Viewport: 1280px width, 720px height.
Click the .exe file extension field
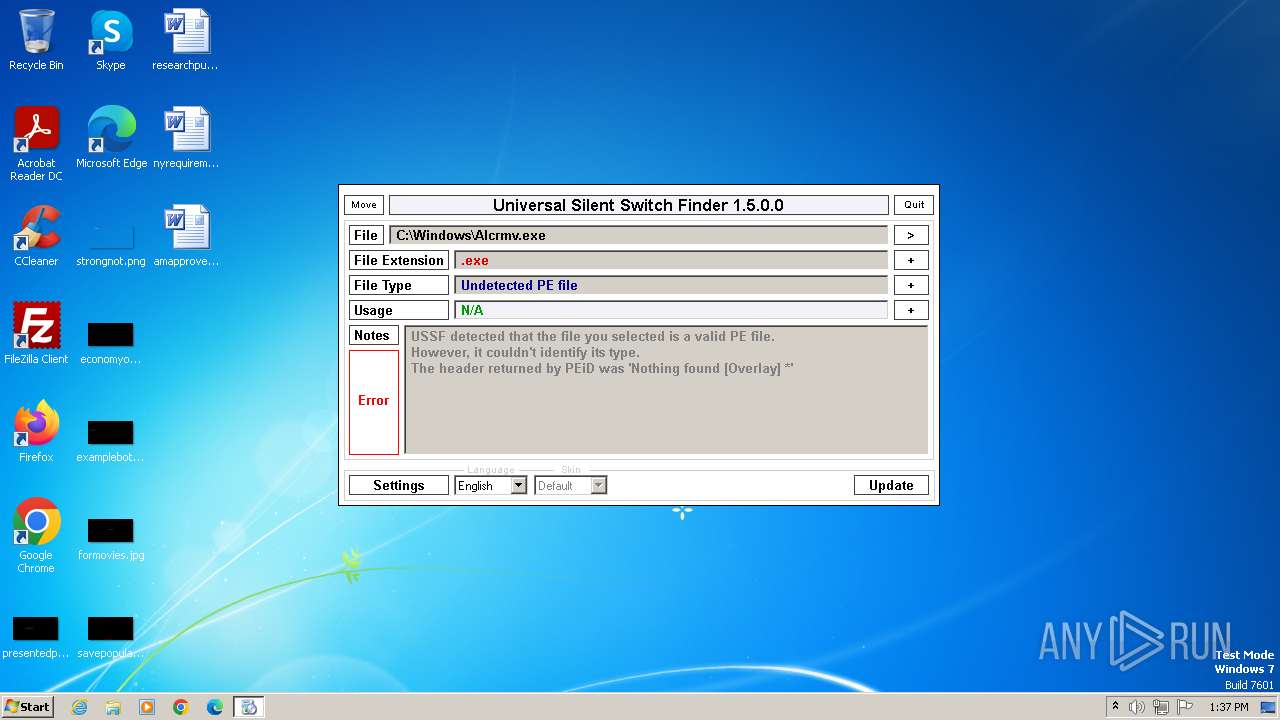pos(671,260)
